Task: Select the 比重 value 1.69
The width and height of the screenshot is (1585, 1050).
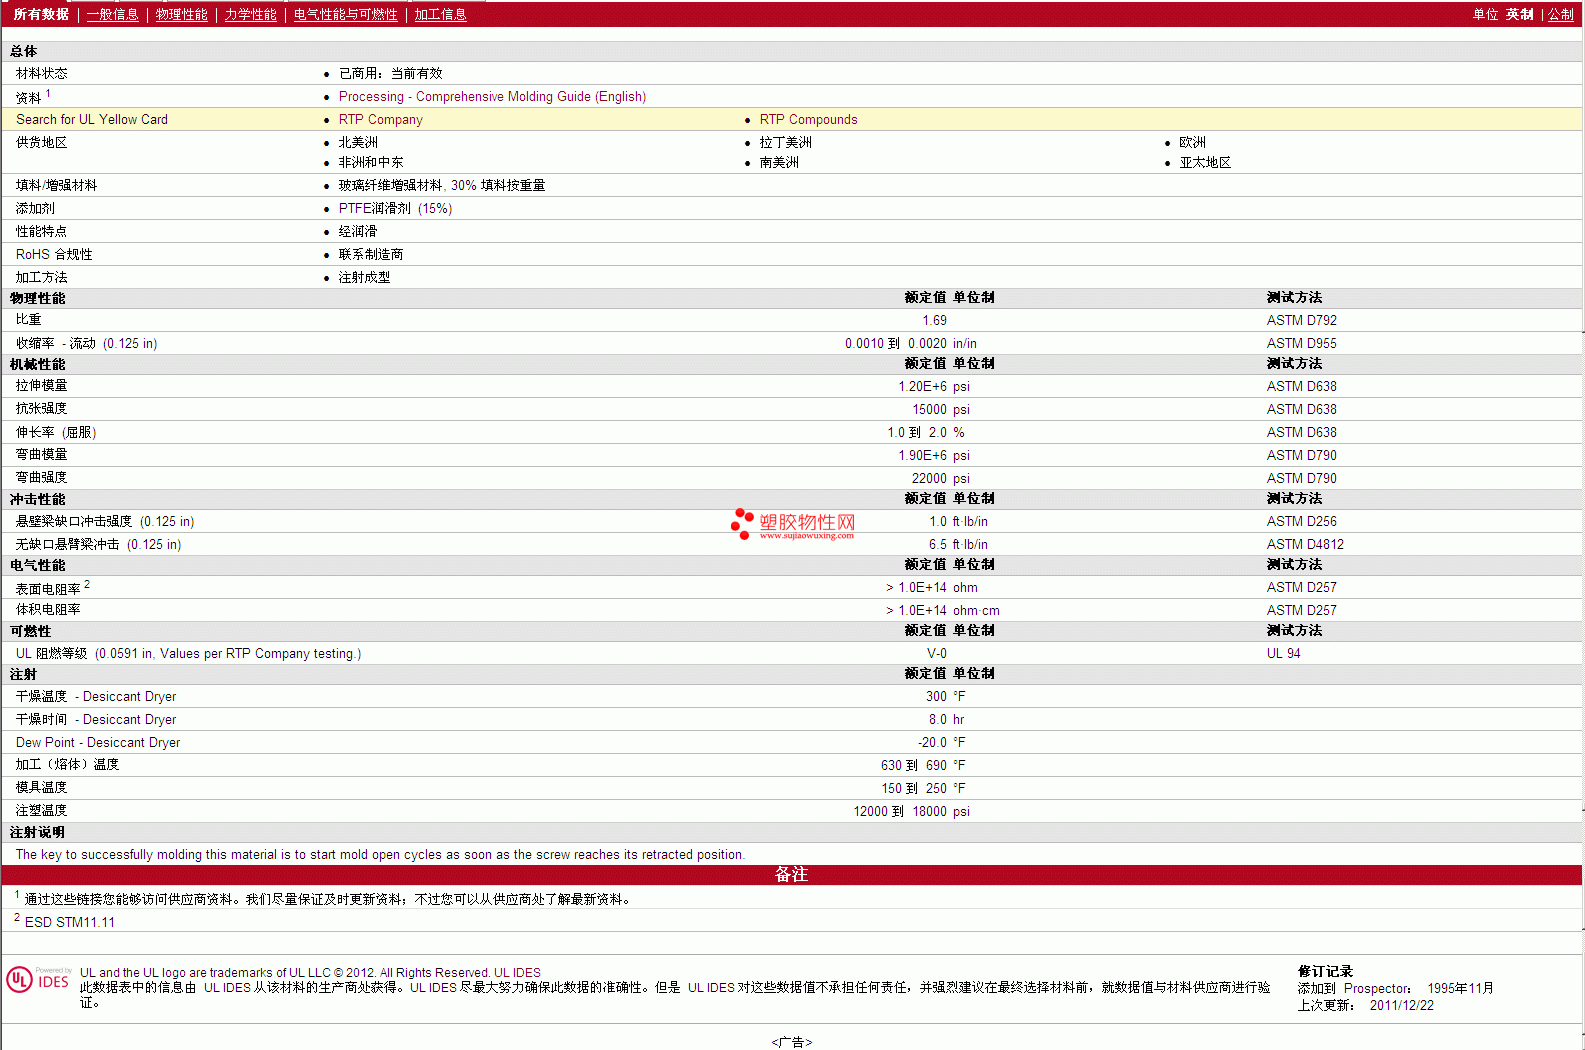Action: pos(934,320)
